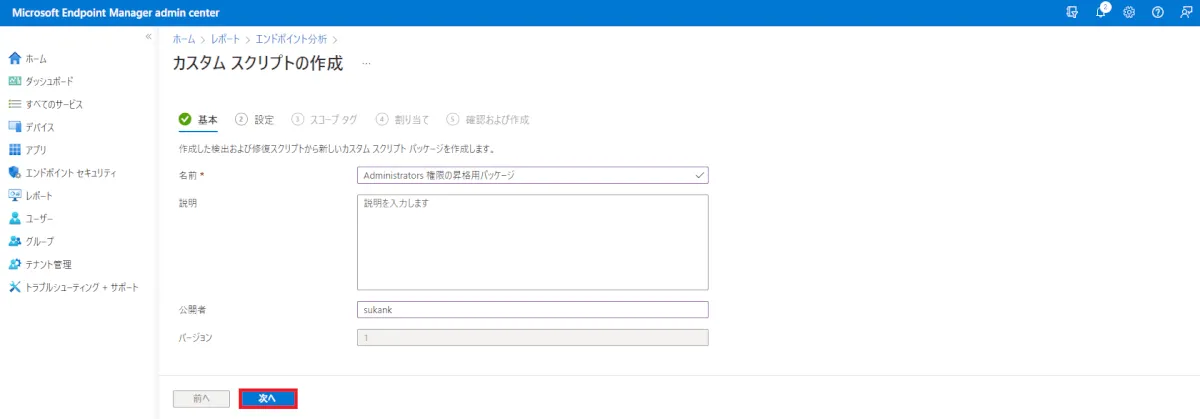Image resolution: width=1200 pixels, height=419 pixels.
Task: Click the Microsoft Endpoint Manager admin center title
Action: 115,11
